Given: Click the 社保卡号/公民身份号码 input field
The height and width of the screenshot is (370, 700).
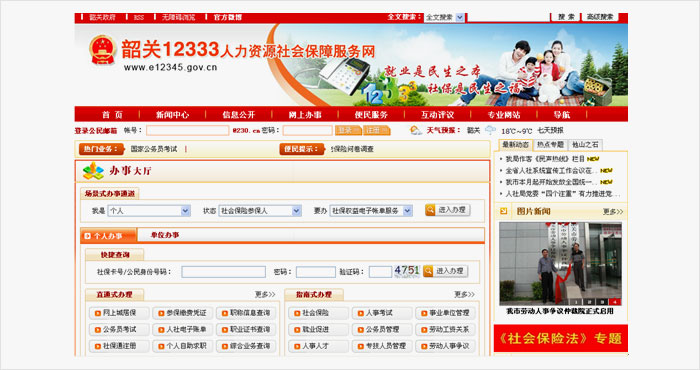Looking at the screenshot, I should (x=223, y=272).
